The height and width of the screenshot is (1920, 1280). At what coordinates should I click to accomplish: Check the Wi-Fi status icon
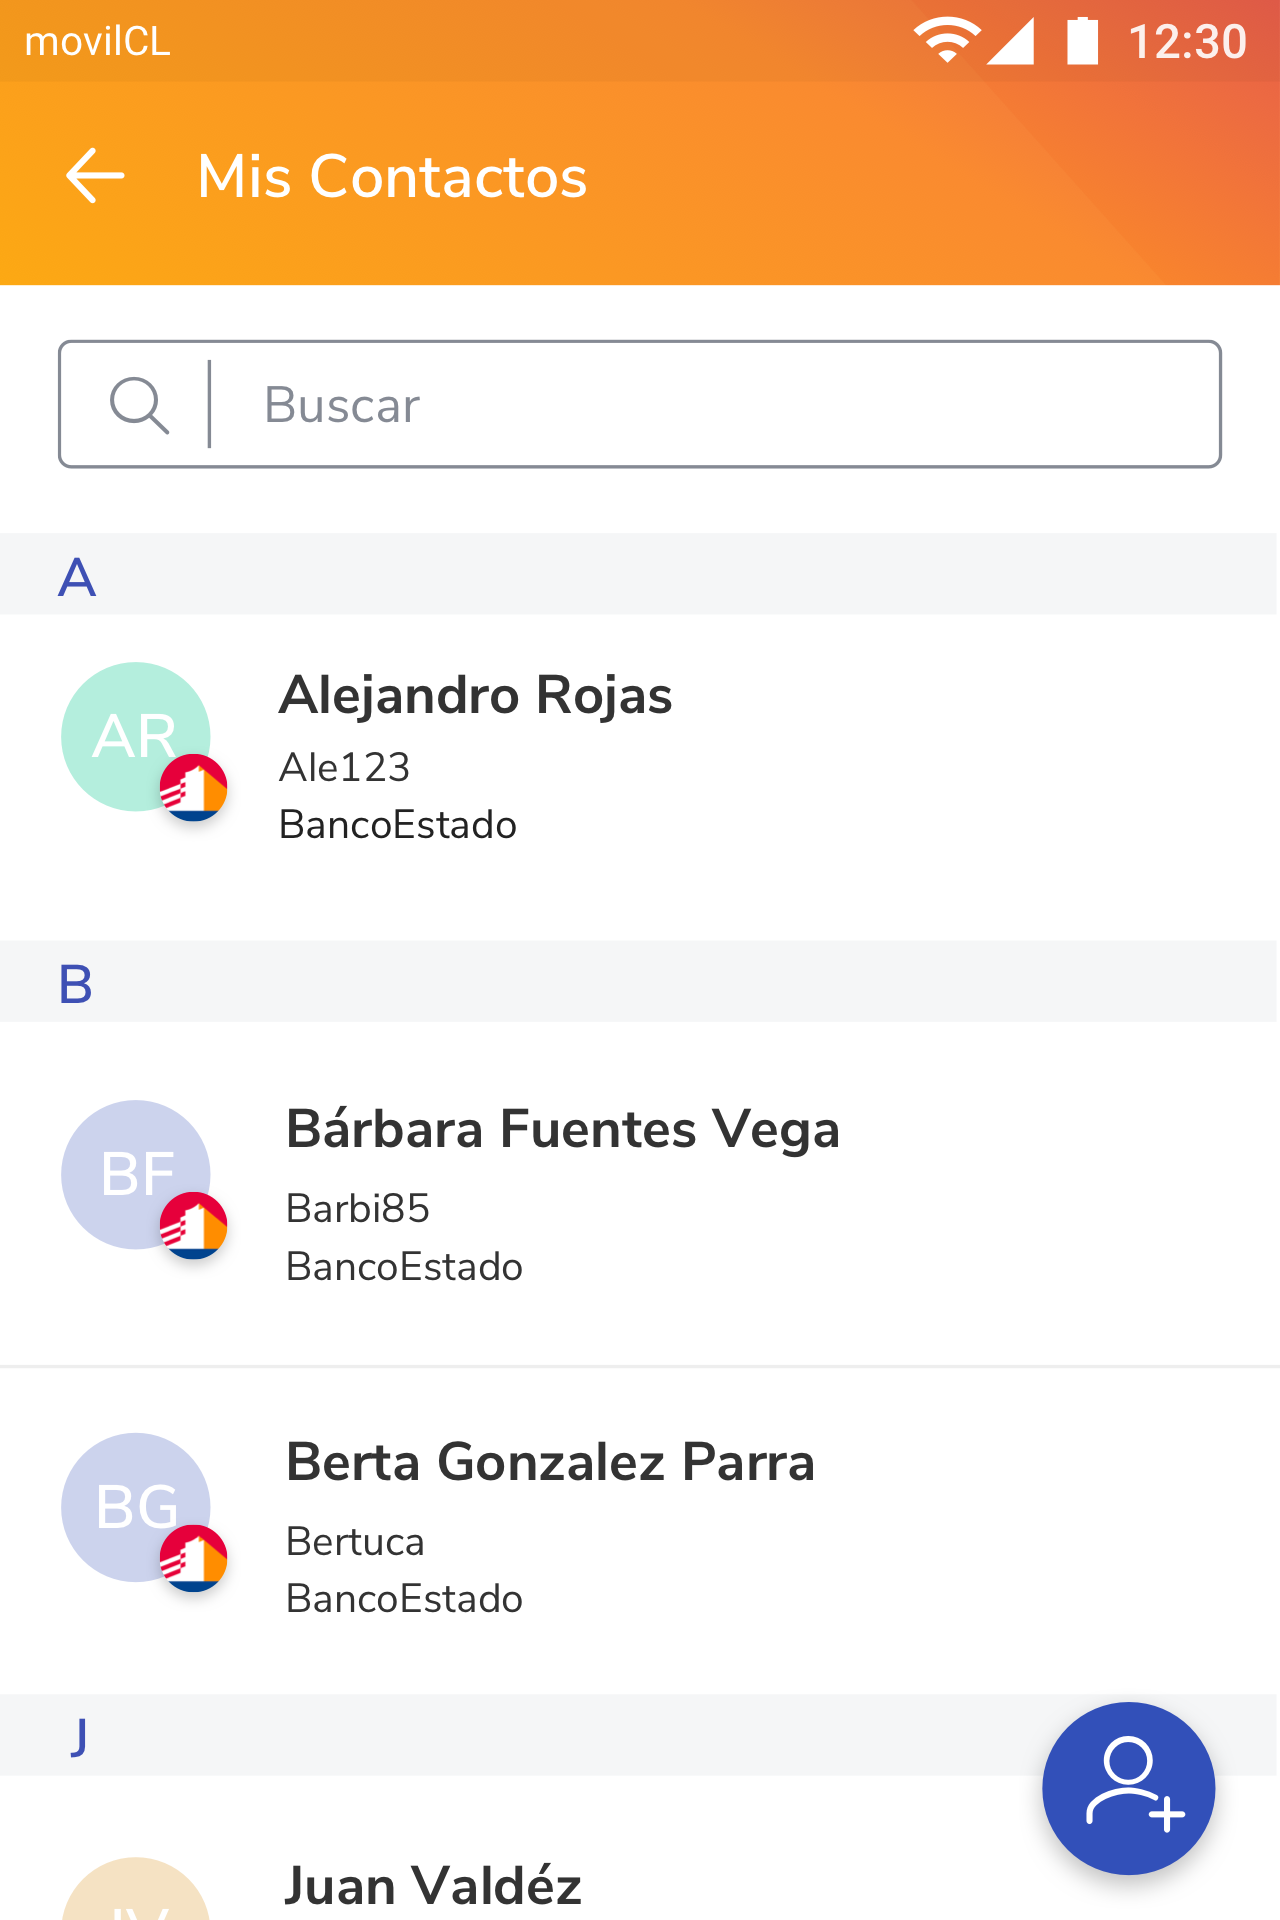(x=945, y=41)
